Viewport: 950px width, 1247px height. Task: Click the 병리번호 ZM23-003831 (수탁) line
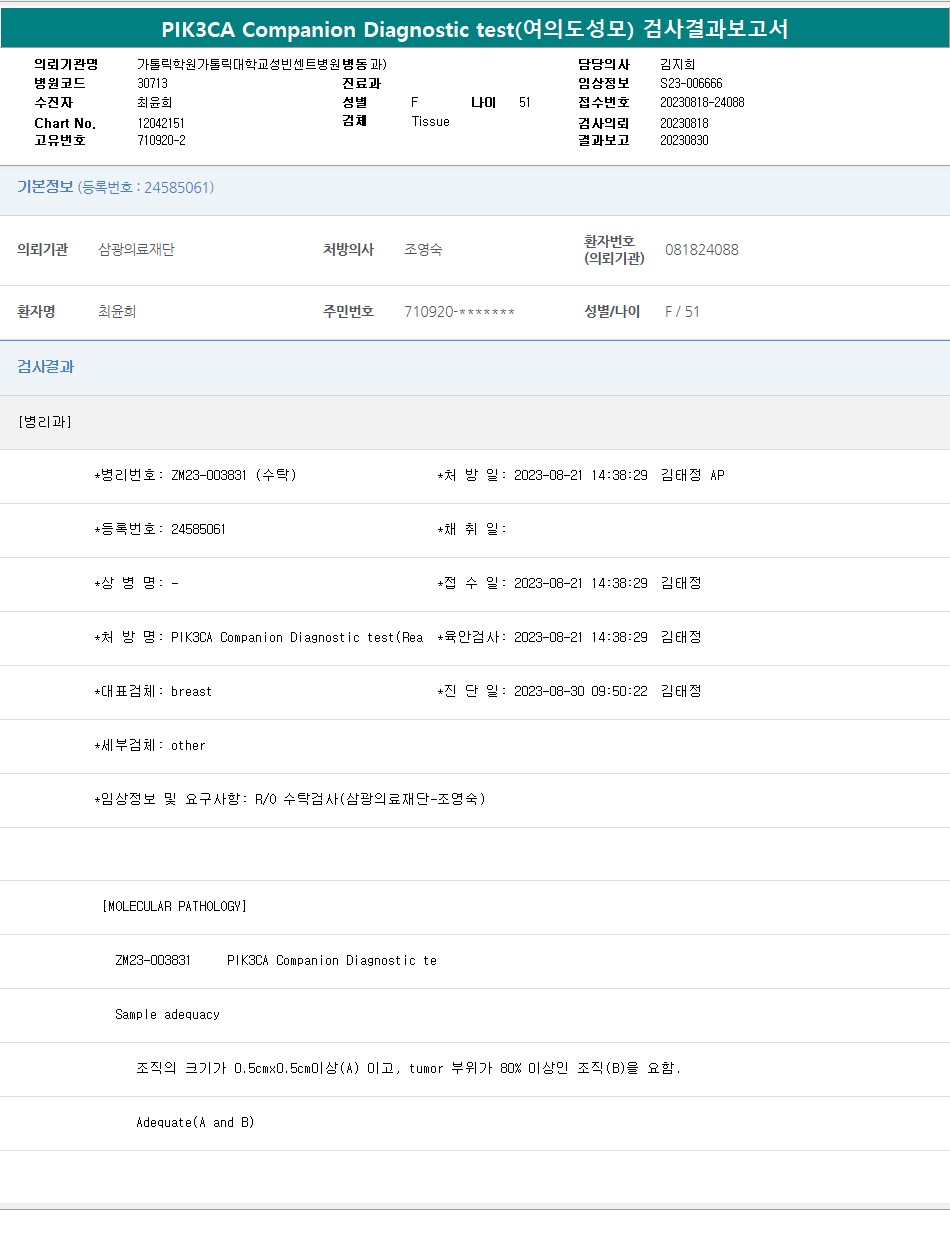(x=195, y=476)
